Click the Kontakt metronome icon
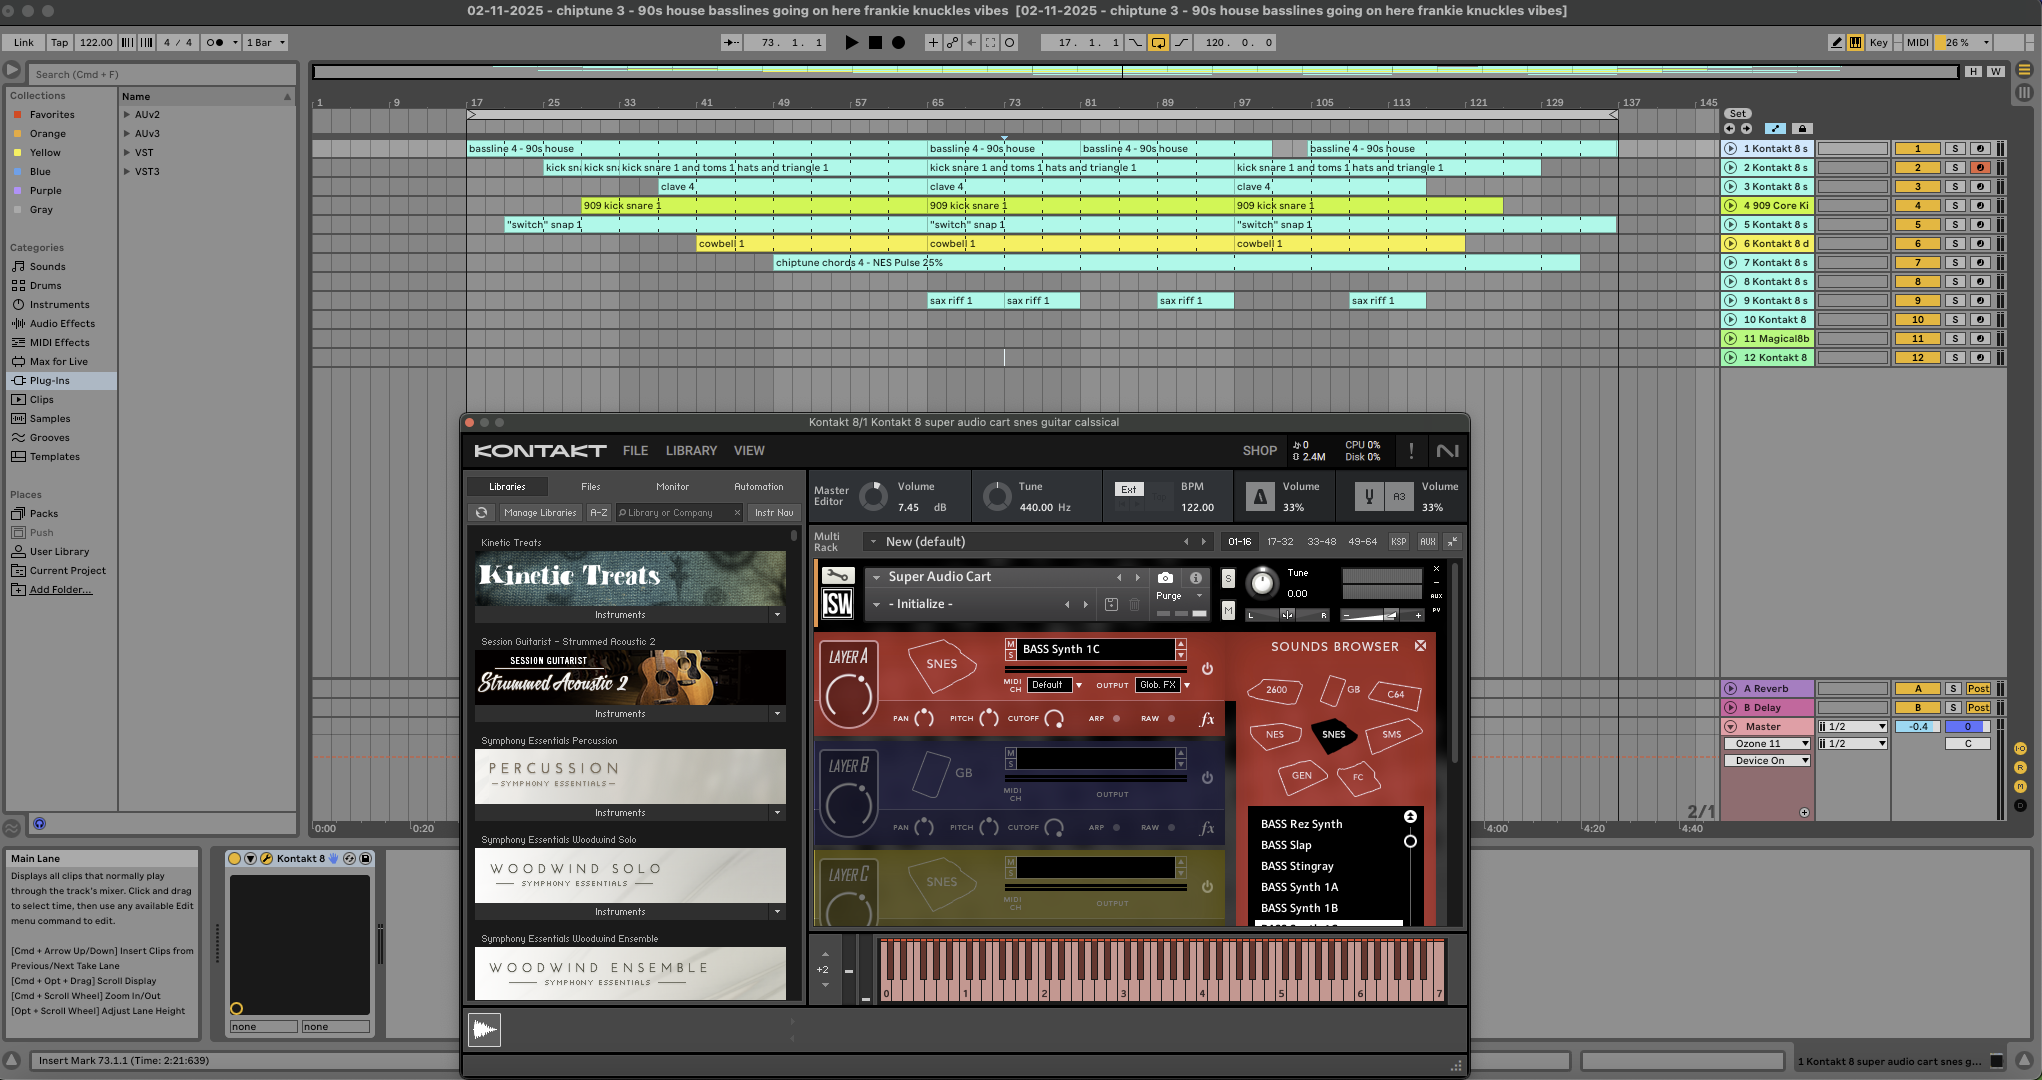Image resolution: width=2042 pixels, height=1080 pixels. click(x=1260, y=496)
